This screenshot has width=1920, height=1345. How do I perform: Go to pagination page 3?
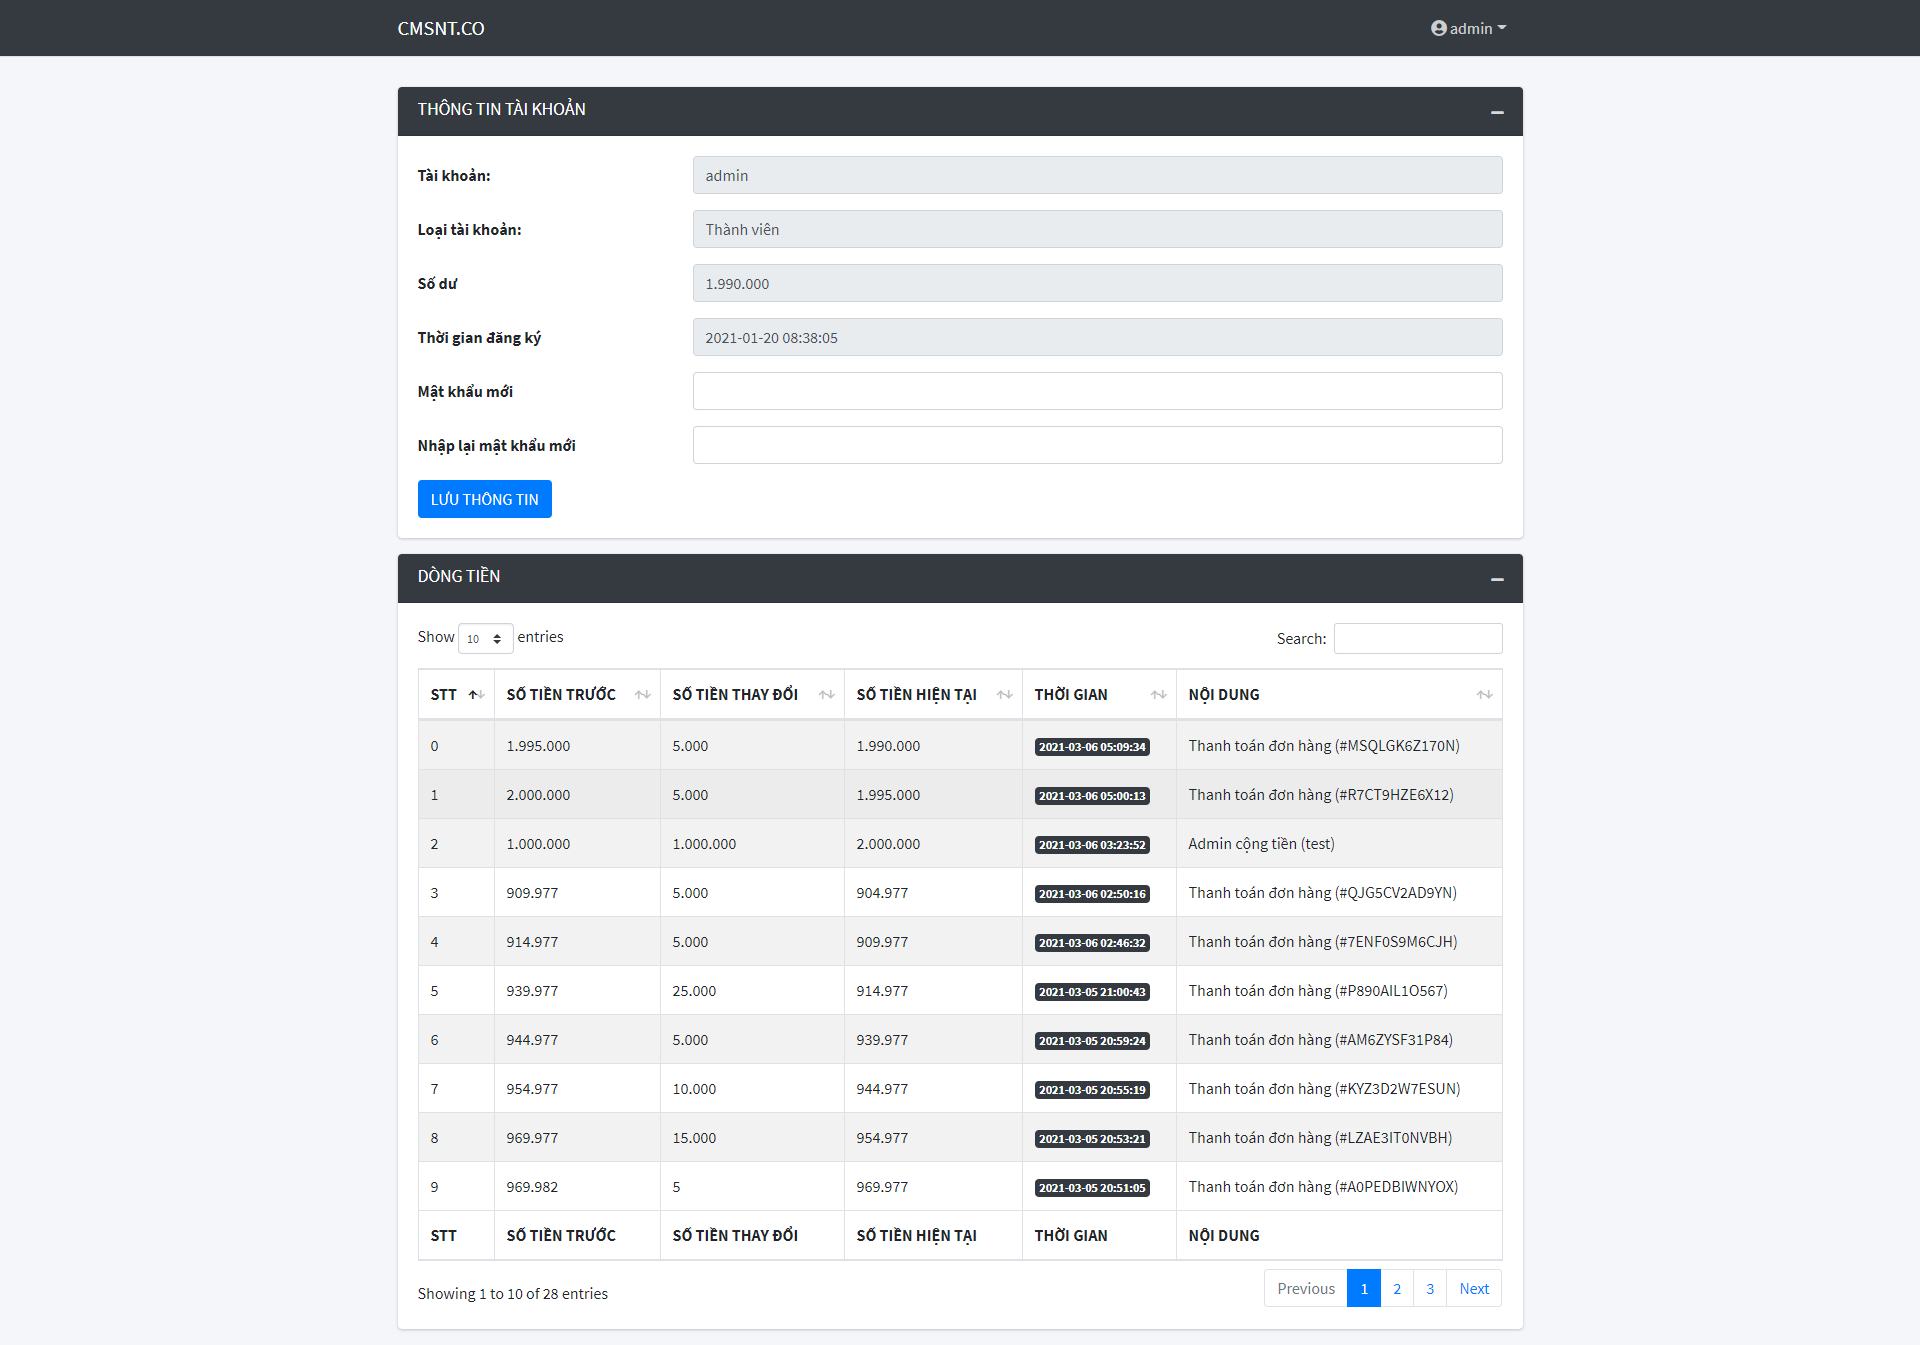click(x=1430, y=1288)
